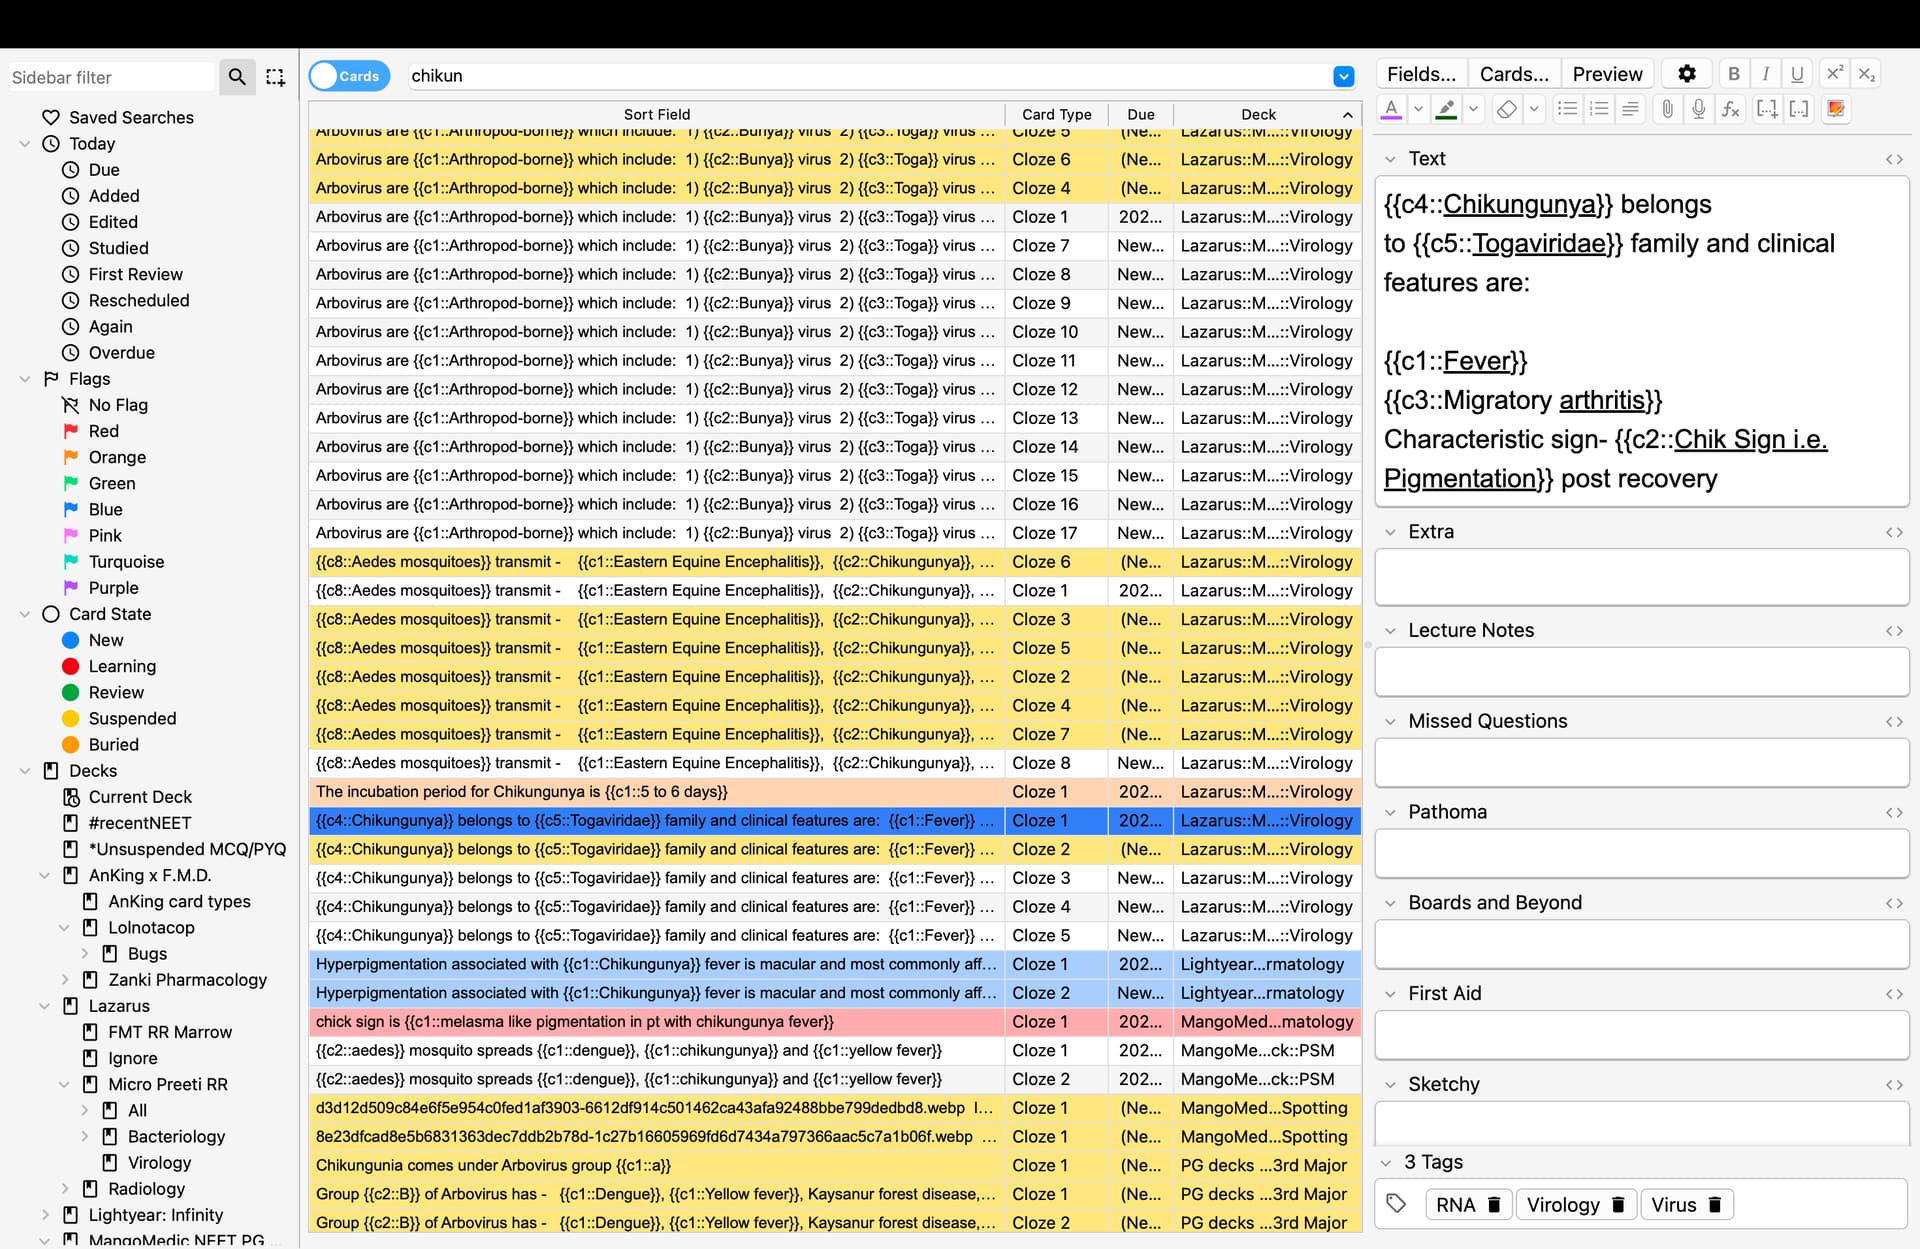Collapse the Lecture Notes field

coord(1390,631)
